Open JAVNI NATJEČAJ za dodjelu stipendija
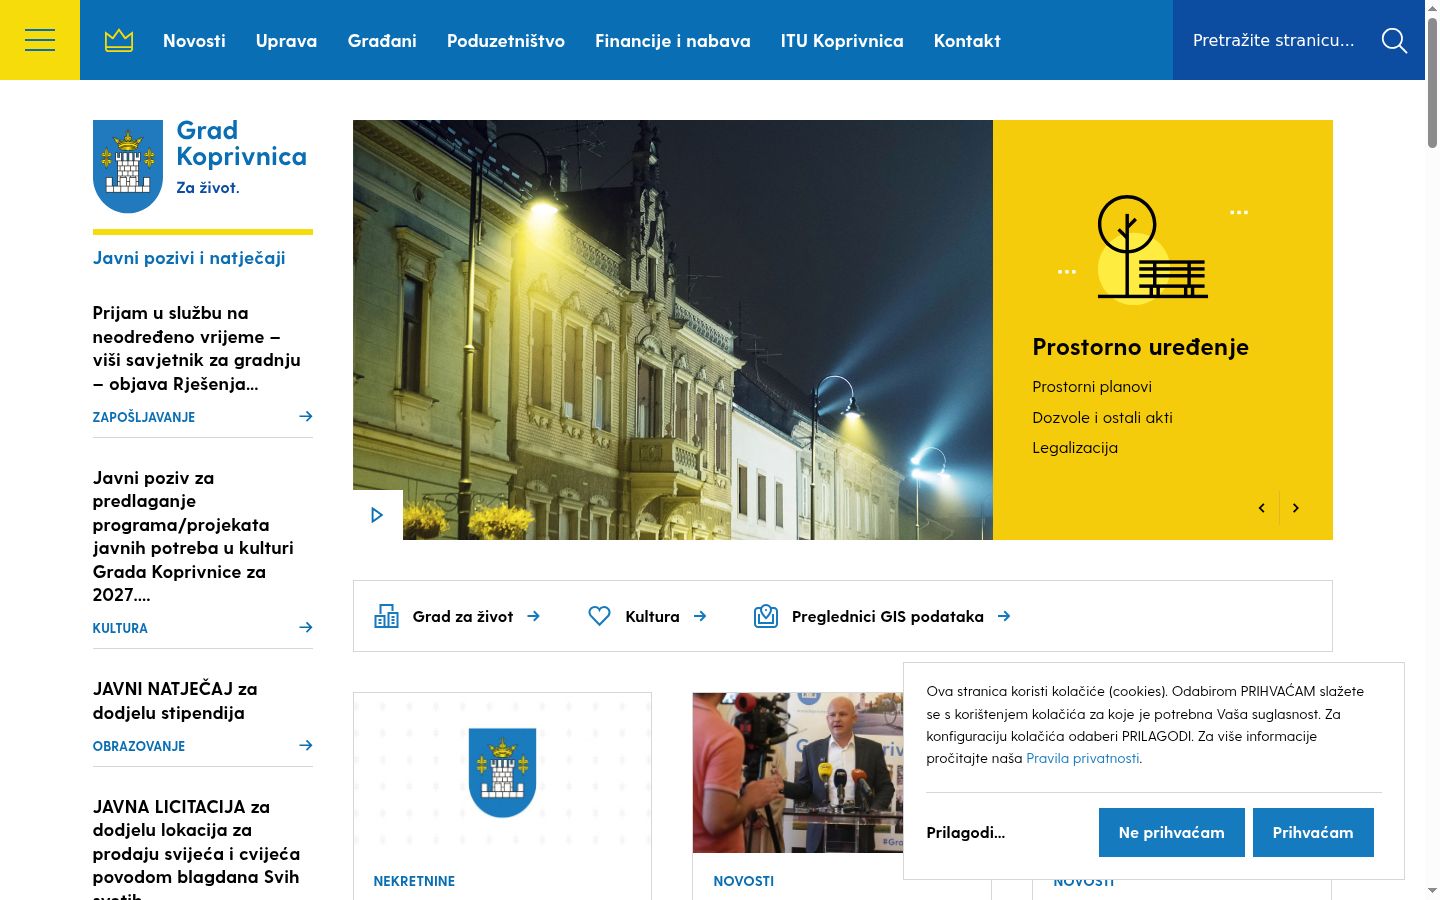Image resolution: width=1440 pixels, height=900 pixels. click(x=175, y=700)
